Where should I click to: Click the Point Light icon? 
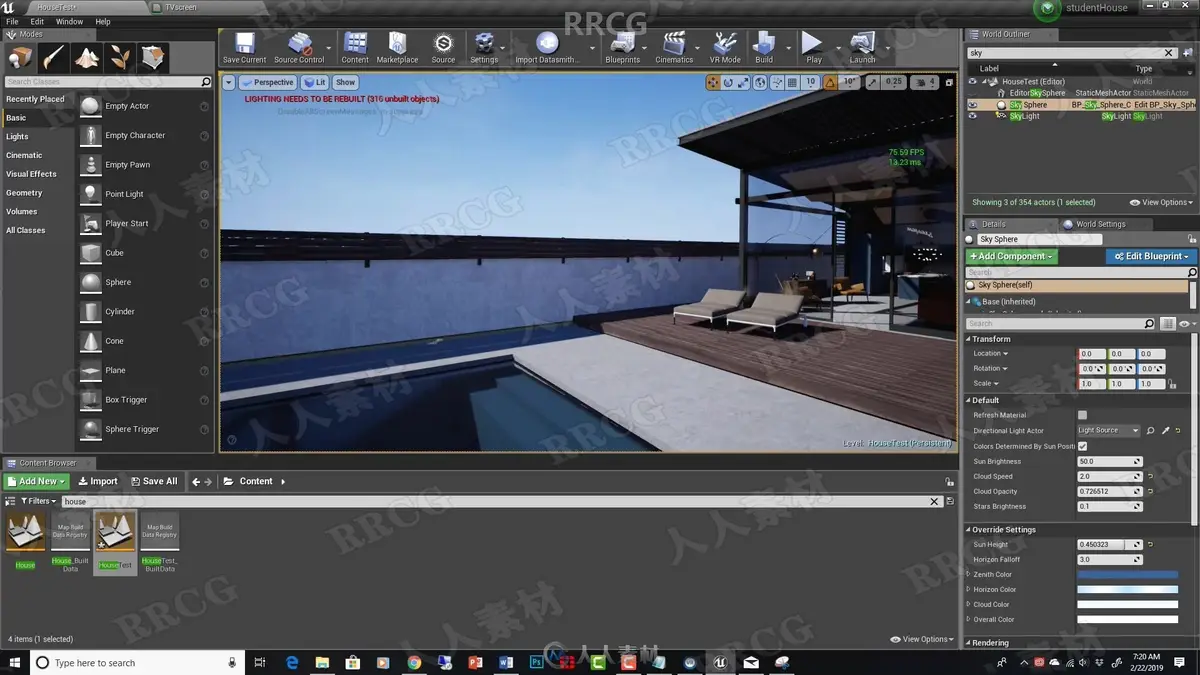coord(90,194)
